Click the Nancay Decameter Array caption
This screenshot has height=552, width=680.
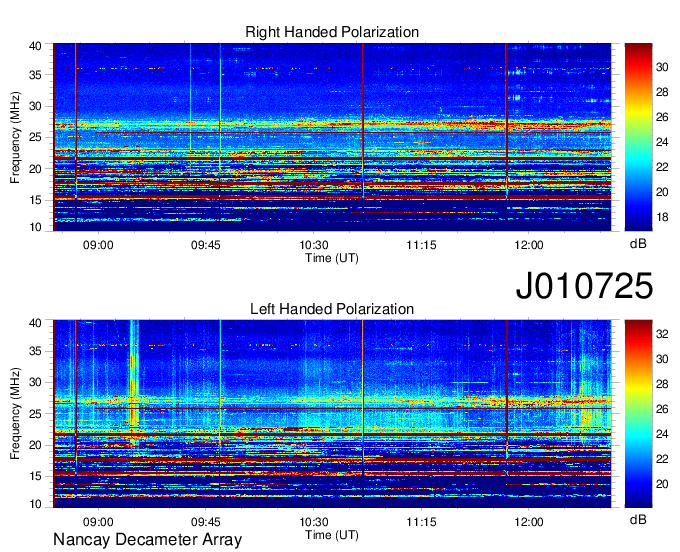(x=147, y=540)
